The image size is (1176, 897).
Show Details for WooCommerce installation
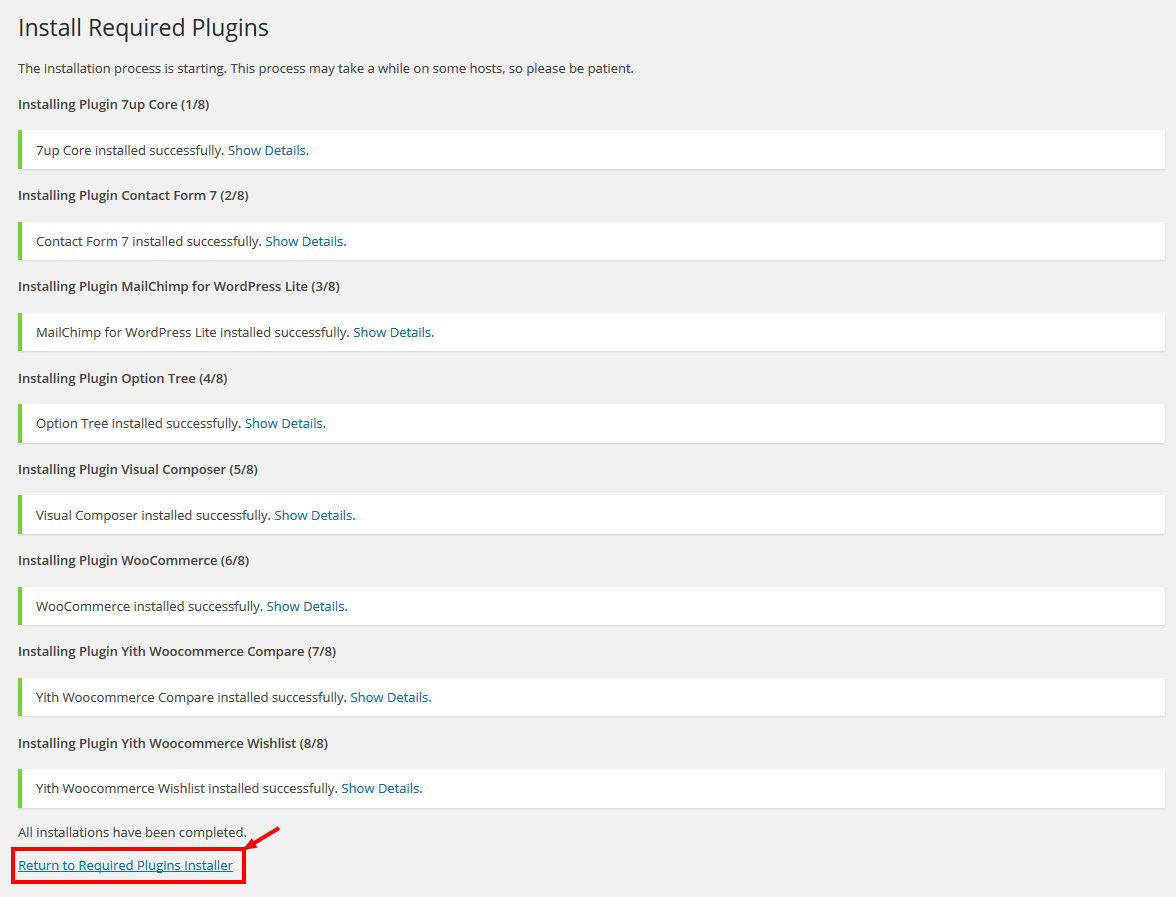point(305,606)
